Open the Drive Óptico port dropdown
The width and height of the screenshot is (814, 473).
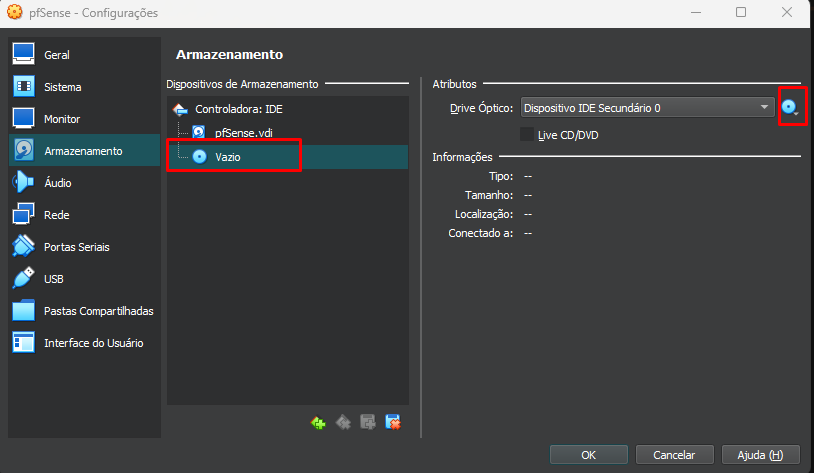pyautogui.click(x=647, y=108)
